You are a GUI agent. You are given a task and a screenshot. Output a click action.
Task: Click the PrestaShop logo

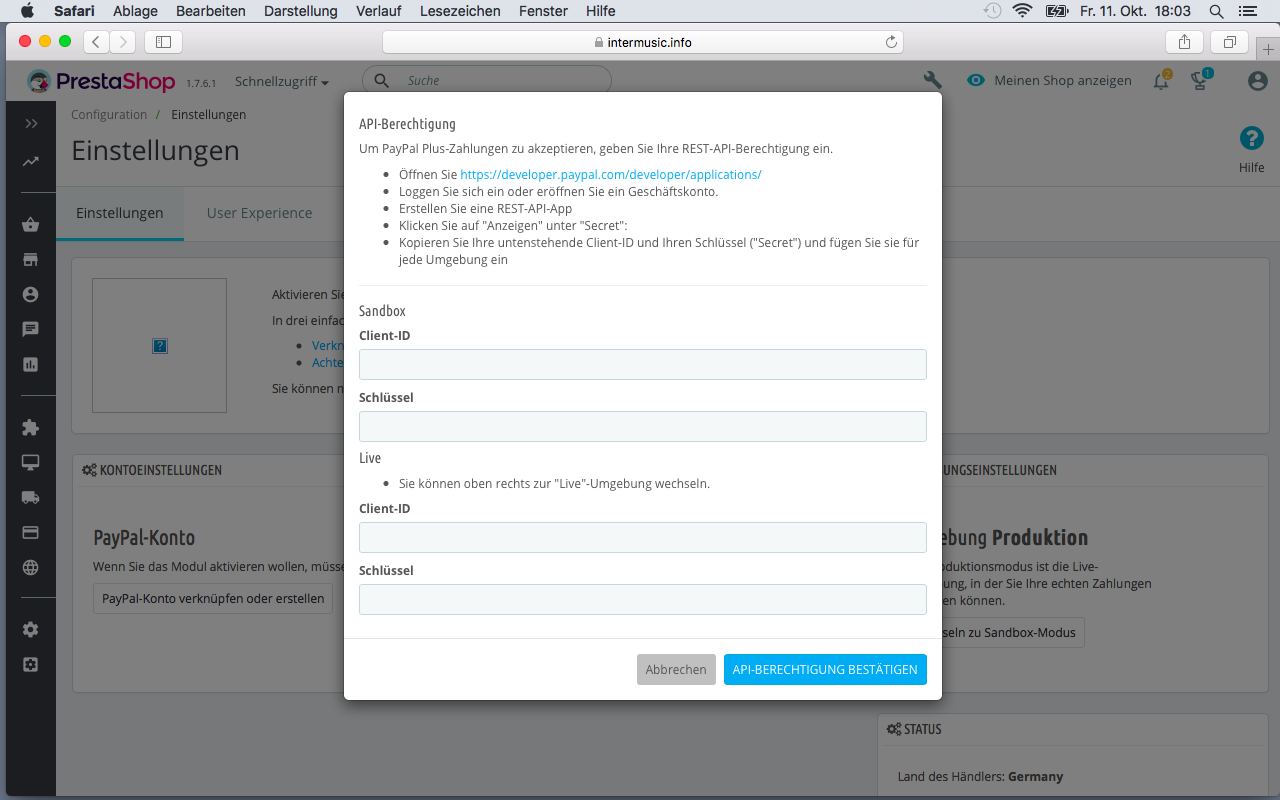click(x=101, y=81)
